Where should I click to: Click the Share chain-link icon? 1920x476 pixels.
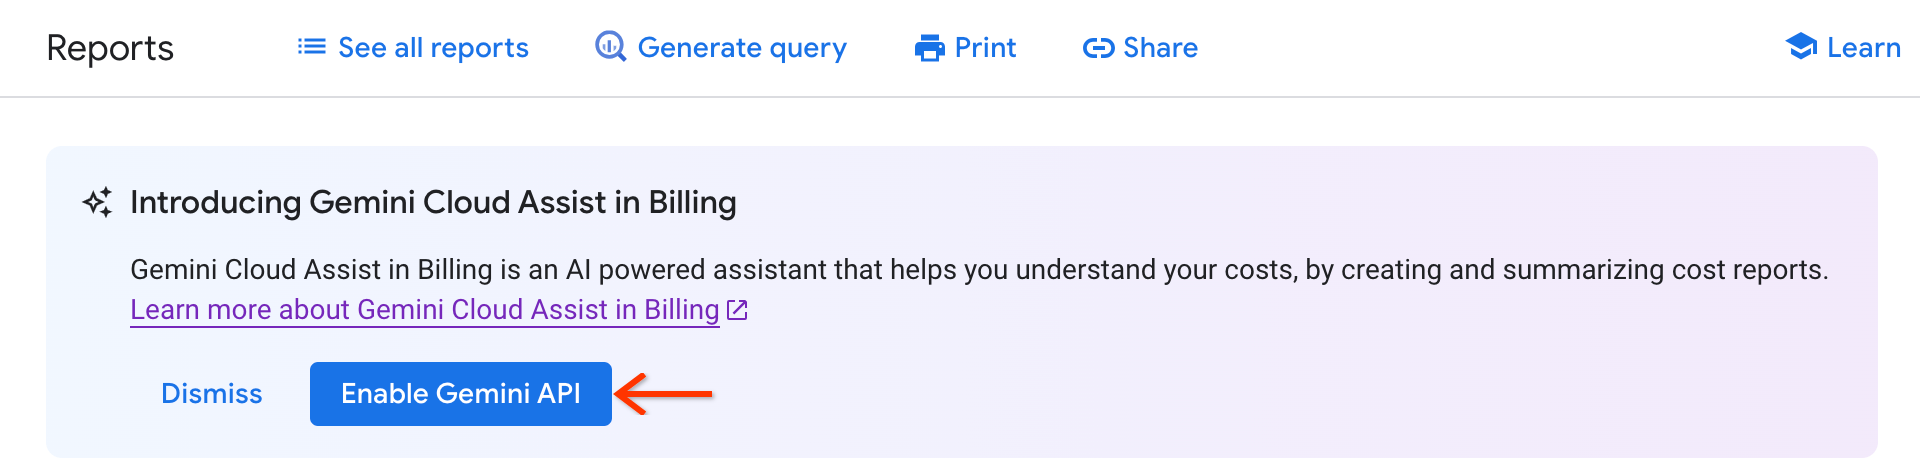[1098, 48]
